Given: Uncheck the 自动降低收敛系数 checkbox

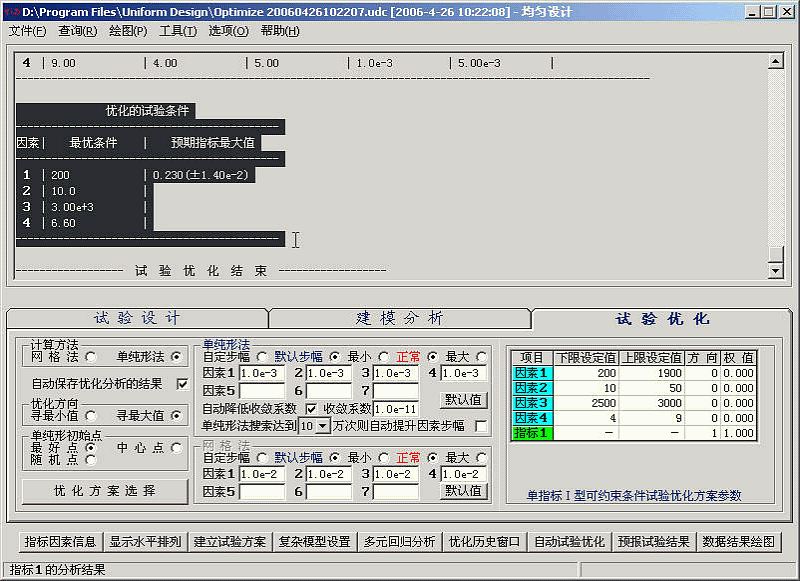Looking at the screenshot, I should 310,408.
